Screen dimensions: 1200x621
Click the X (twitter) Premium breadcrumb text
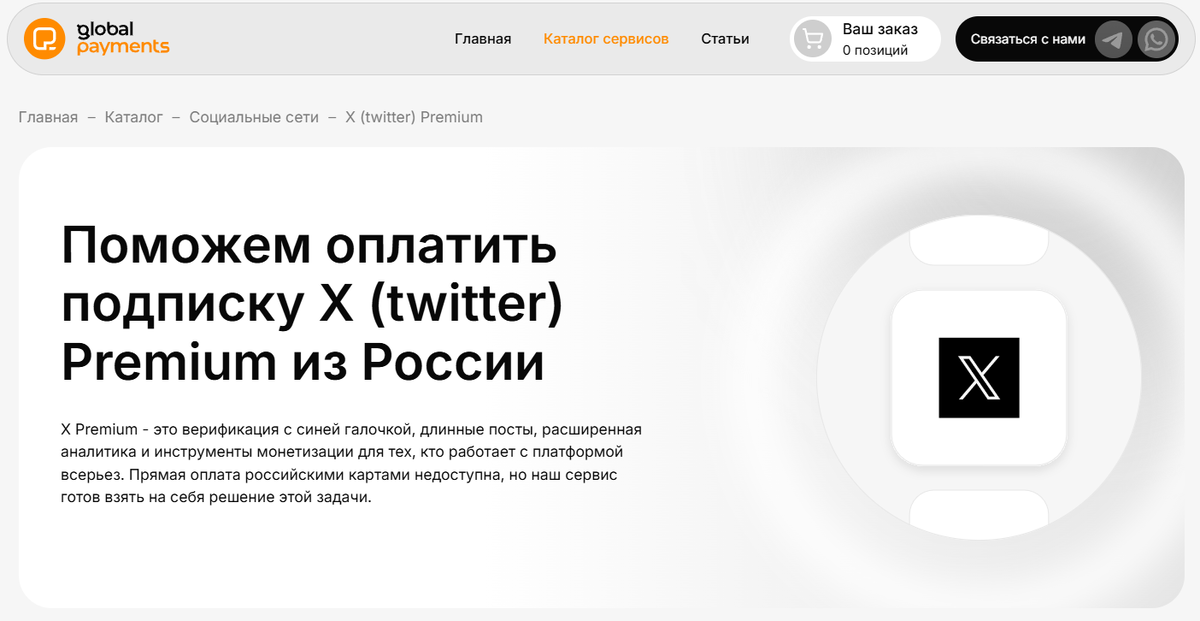click(414, 117)
